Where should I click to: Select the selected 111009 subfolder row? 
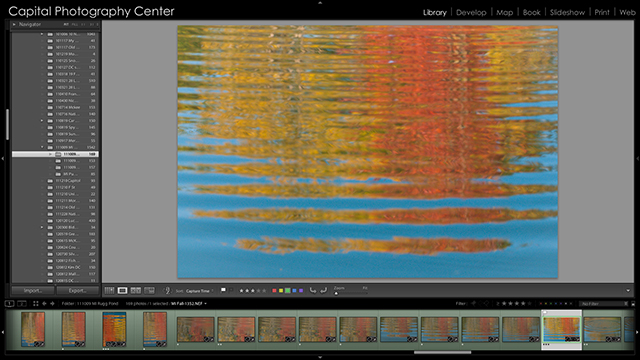coord(55,154)
